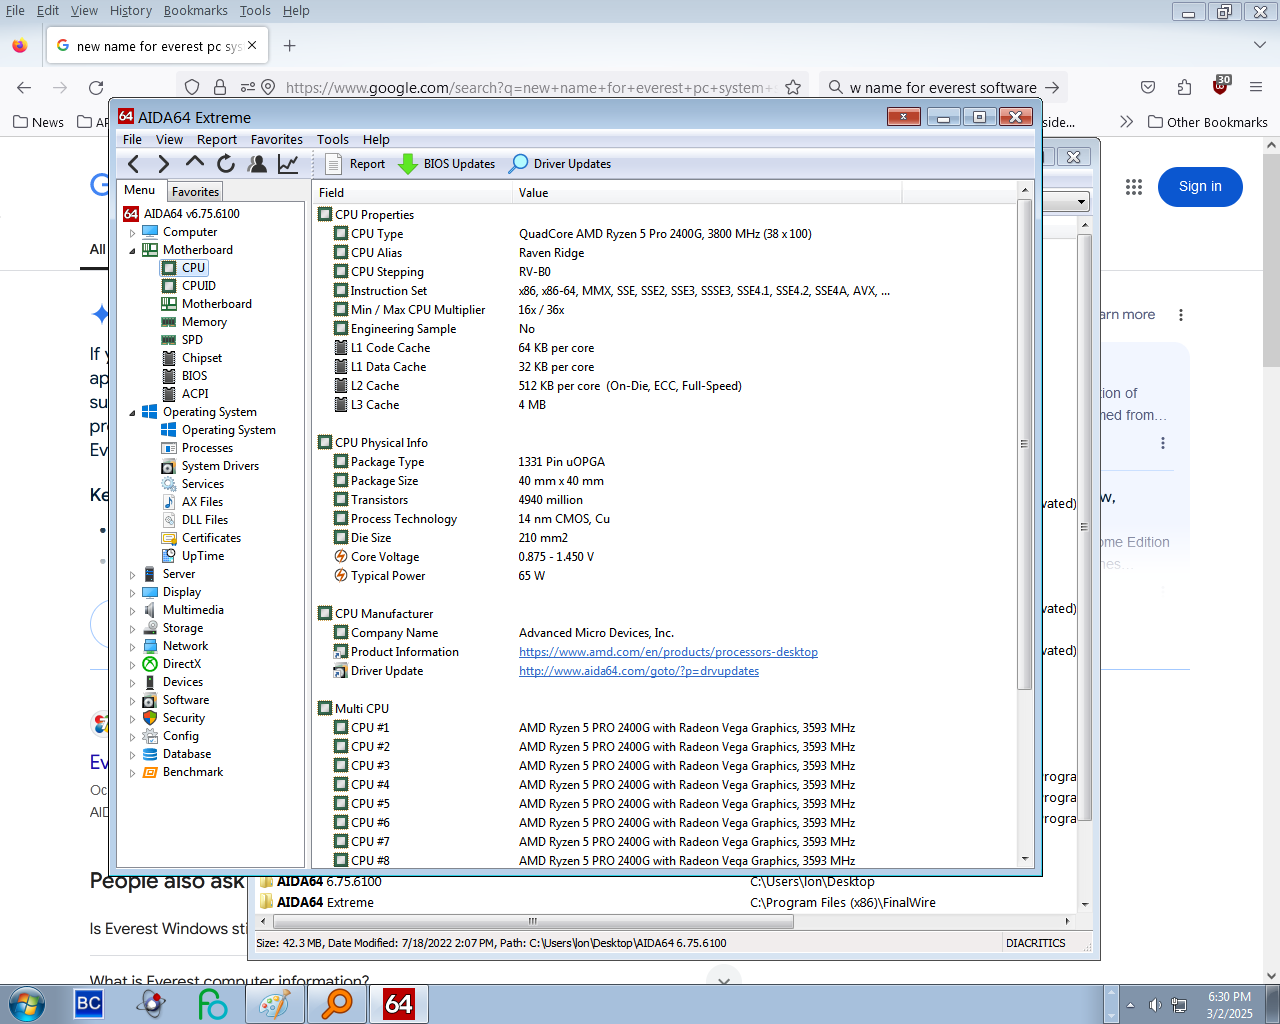Viewport: 1280px width, 1024px height.
Task: Click Driver Updates in the toolbar
Action: point(560,164)
